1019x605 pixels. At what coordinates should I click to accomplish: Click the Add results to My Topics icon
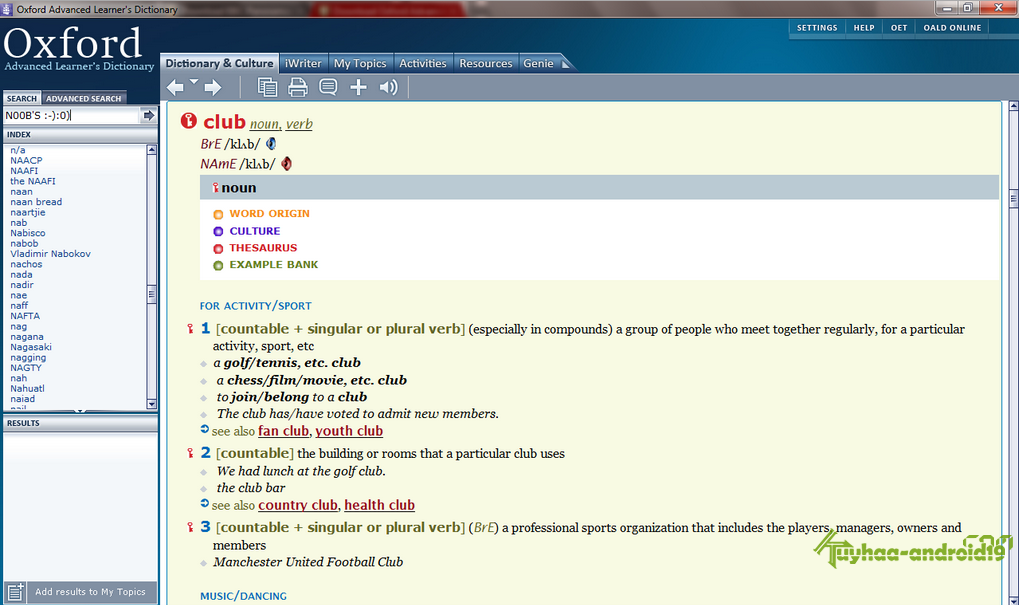tap(16, 592)
